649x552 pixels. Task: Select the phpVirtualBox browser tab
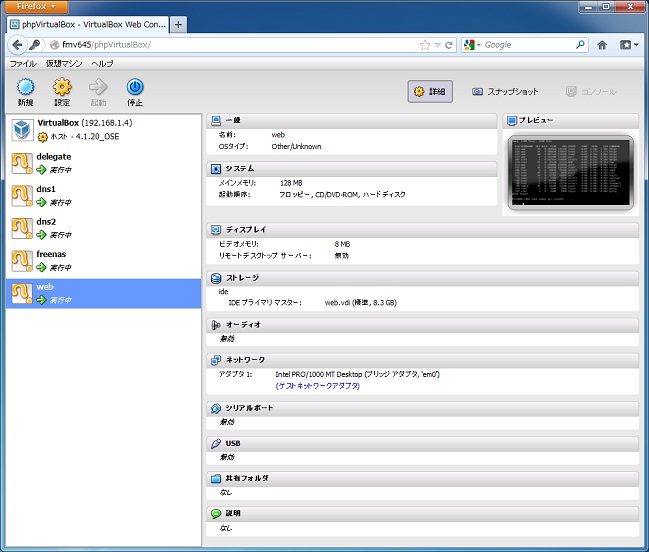[x=88, y=24]
